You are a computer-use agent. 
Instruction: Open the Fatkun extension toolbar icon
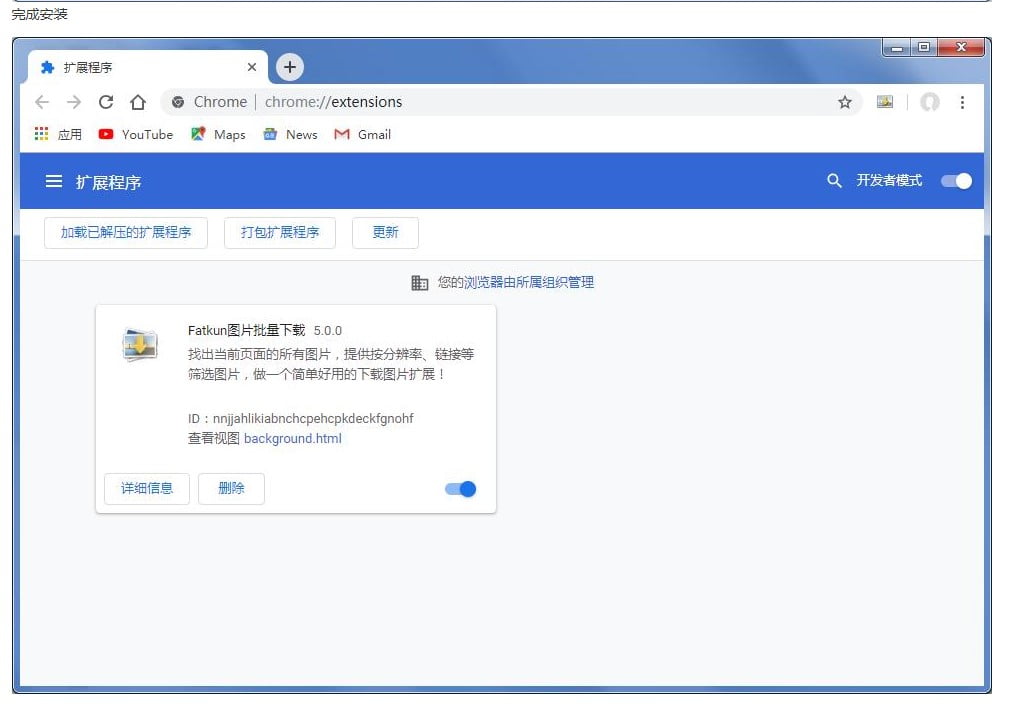[x=885, y=102]
